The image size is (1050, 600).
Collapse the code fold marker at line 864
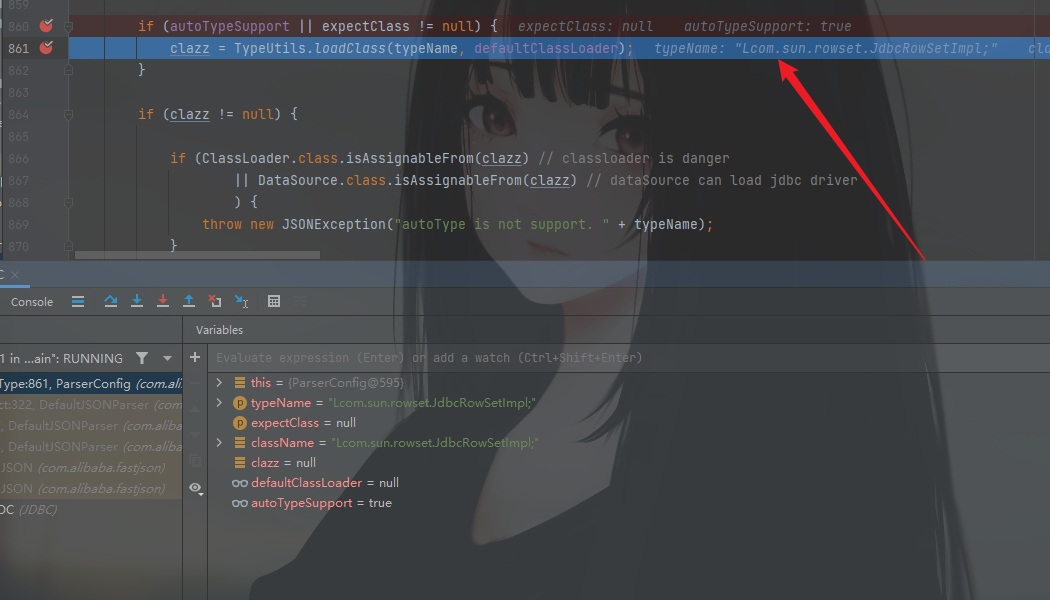68,115
